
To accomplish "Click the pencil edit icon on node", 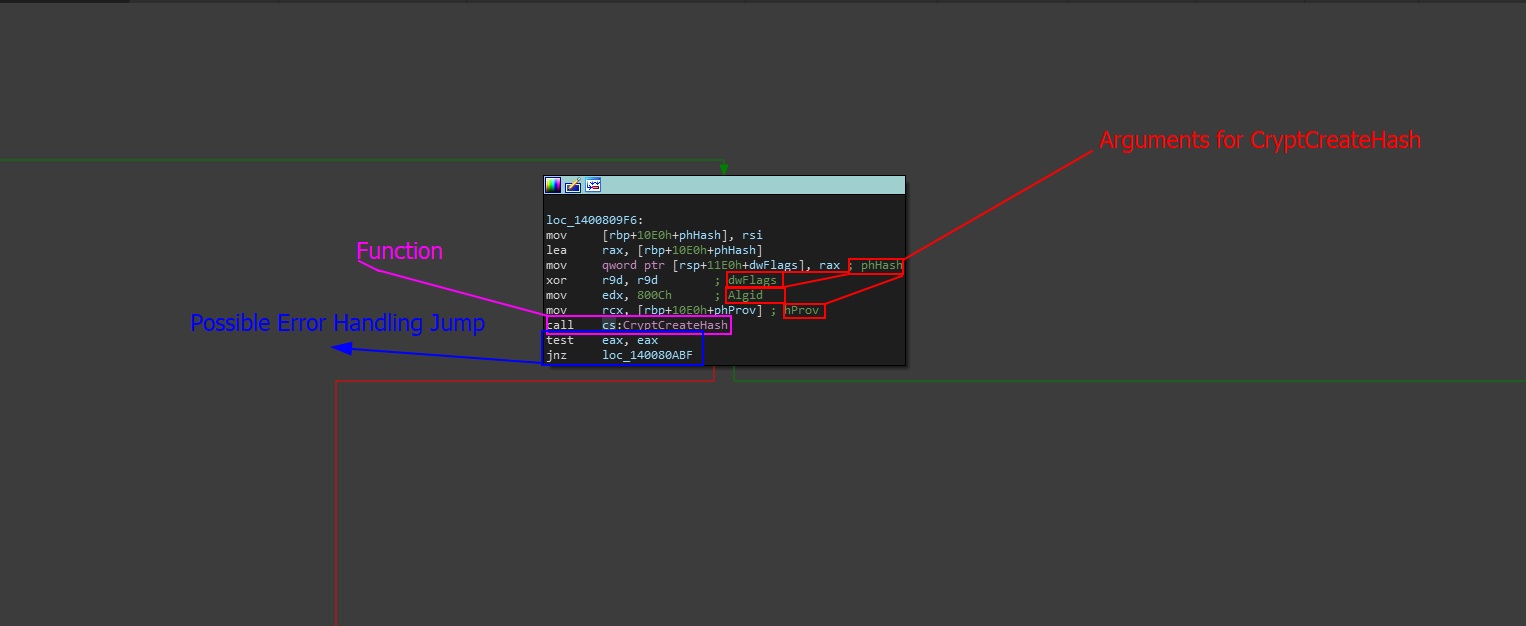I will coord(573,185).
